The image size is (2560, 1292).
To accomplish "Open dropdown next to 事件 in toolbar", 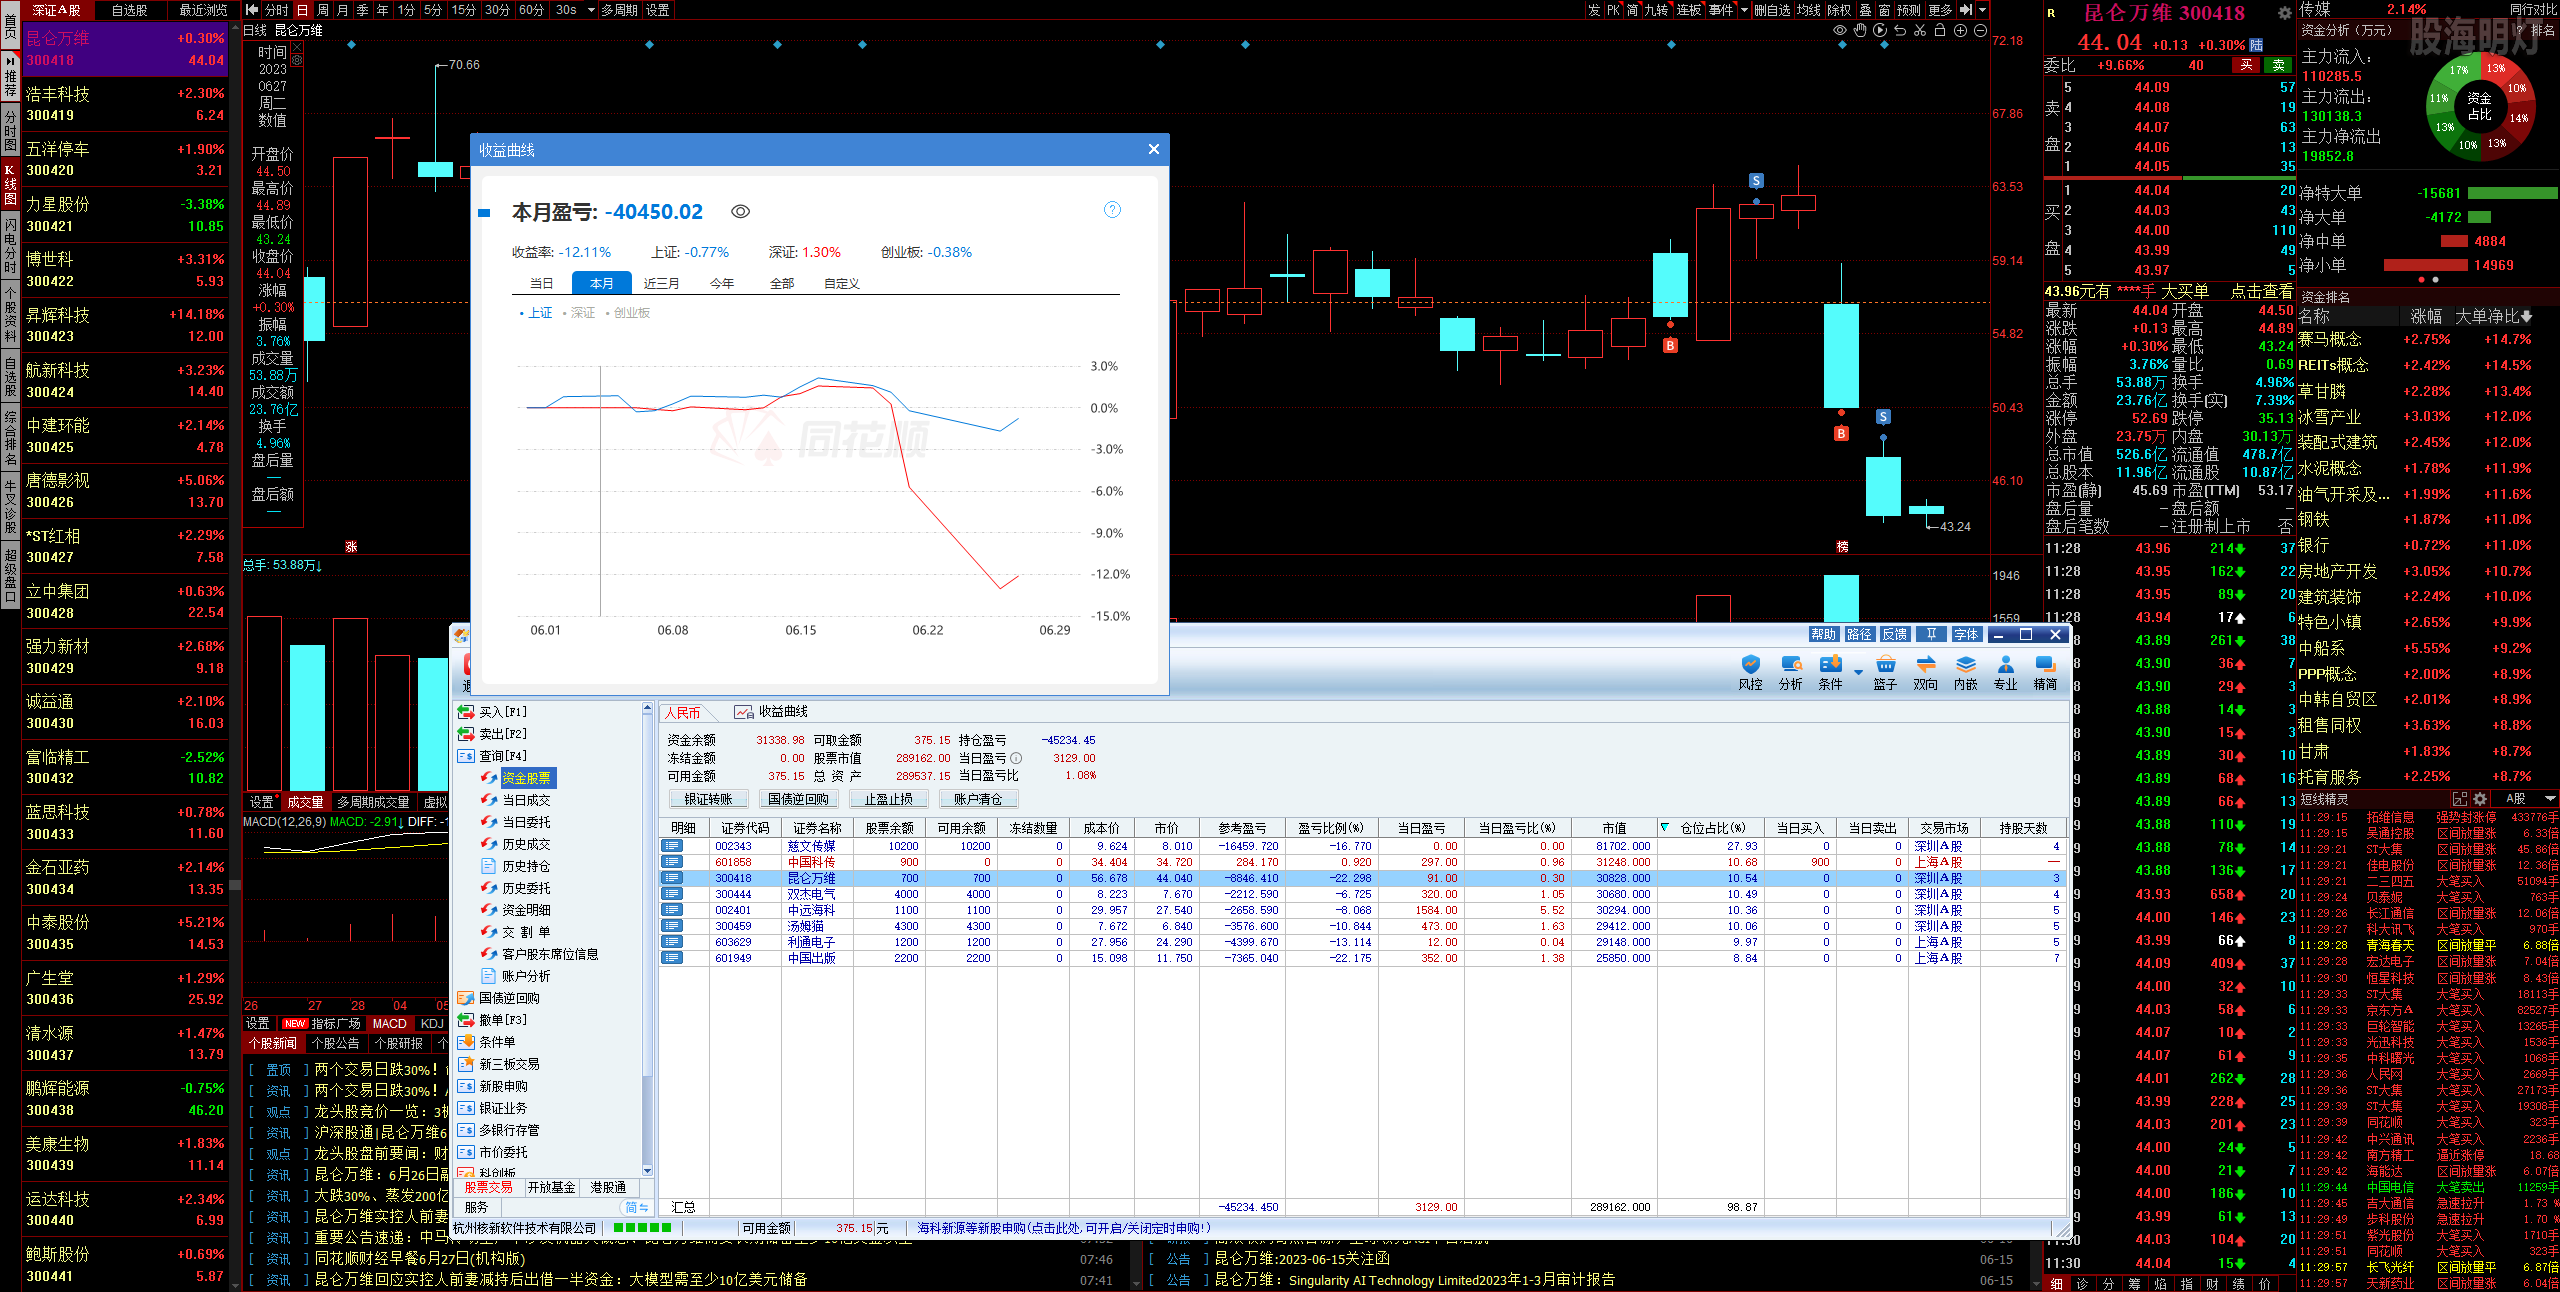I will click(1745, 10).
